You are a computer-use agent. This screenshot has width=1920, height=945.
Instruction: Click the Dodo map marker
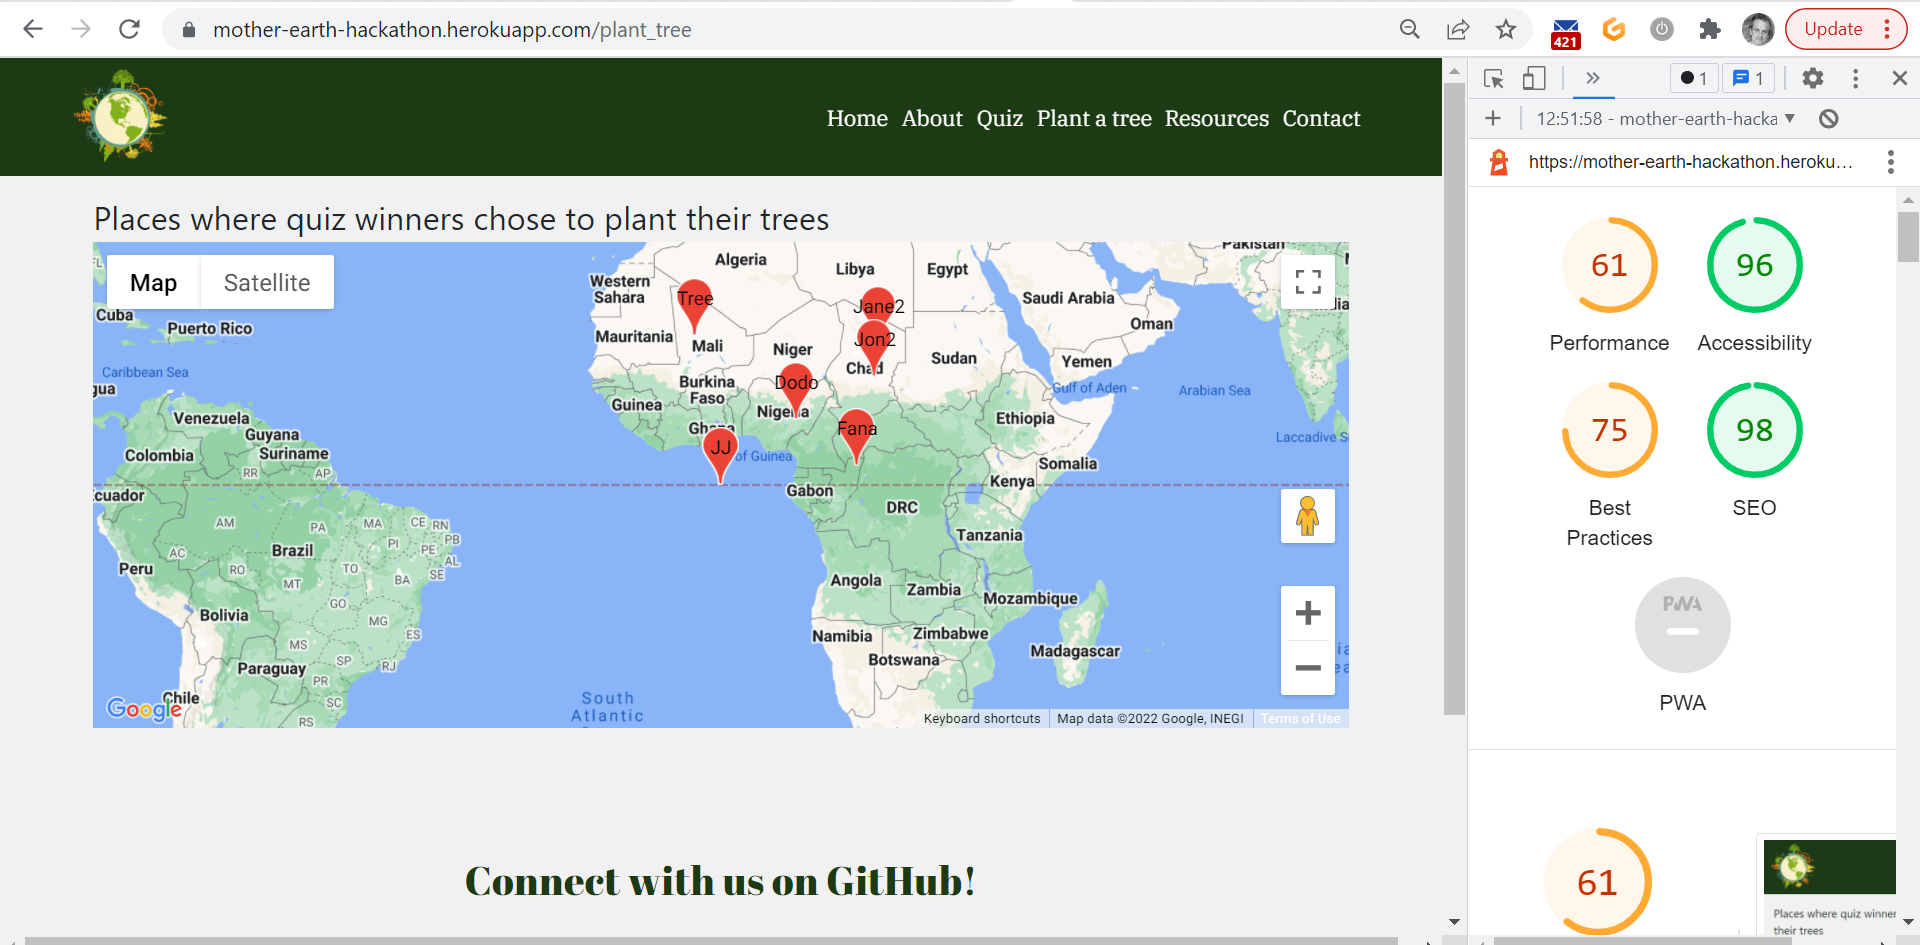[x=796, y=389]
